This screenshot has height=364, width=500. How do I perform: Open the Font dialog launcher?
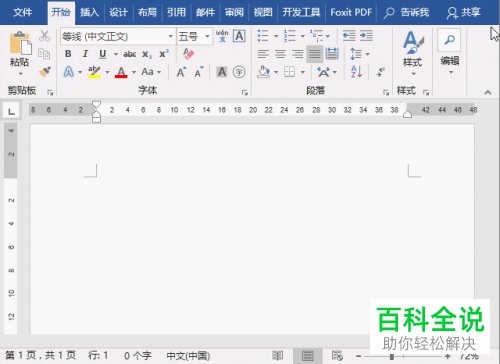point(245,92)
